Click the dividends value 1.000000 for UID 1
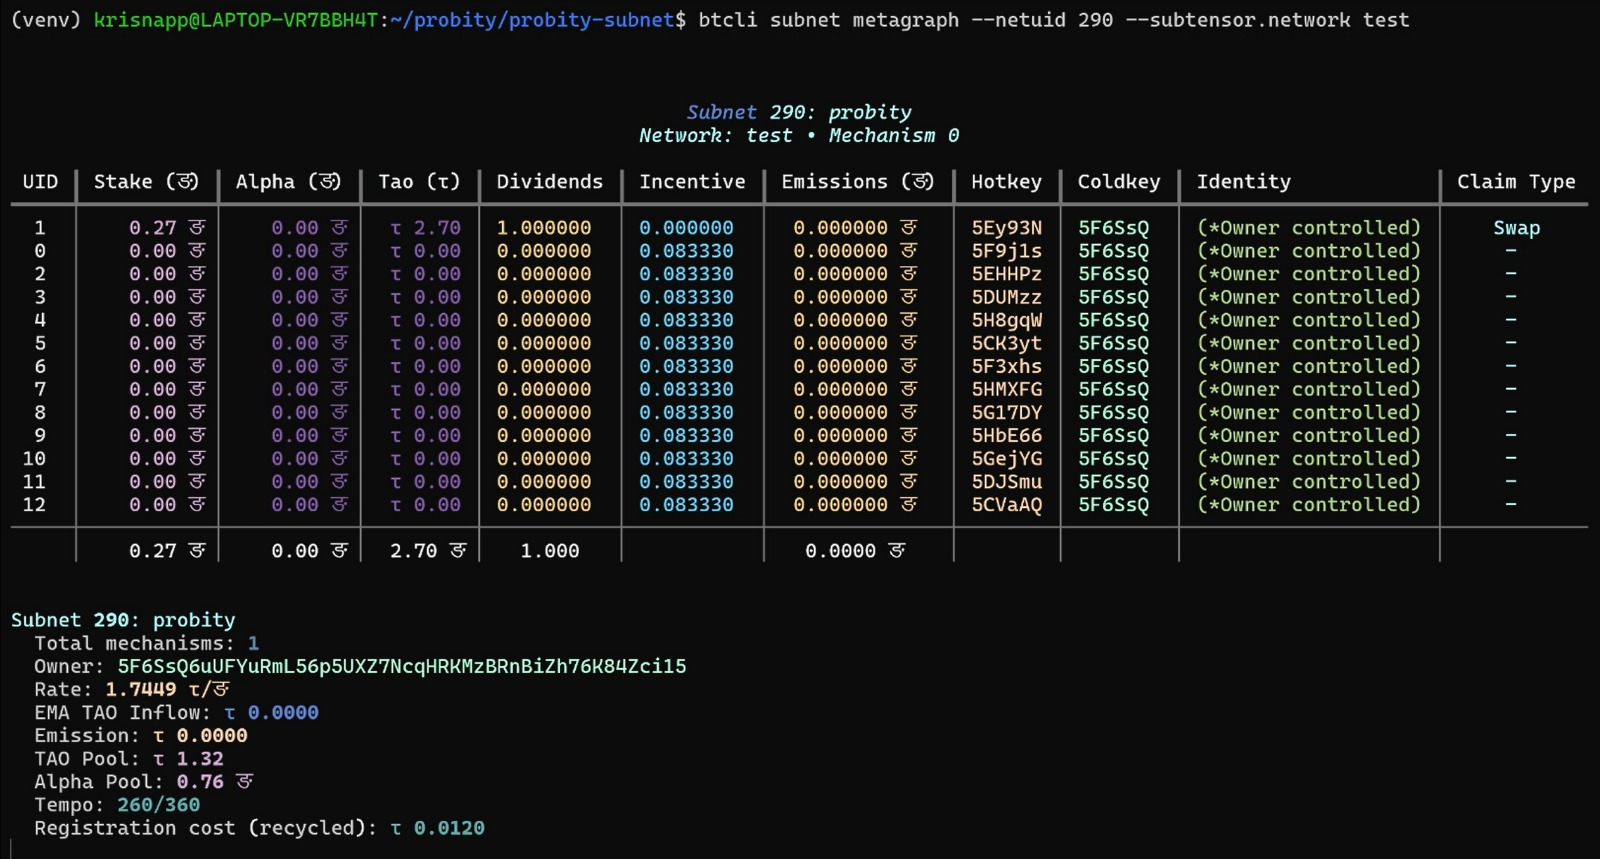Screen dimensions: 1600x859 (543, 228)
